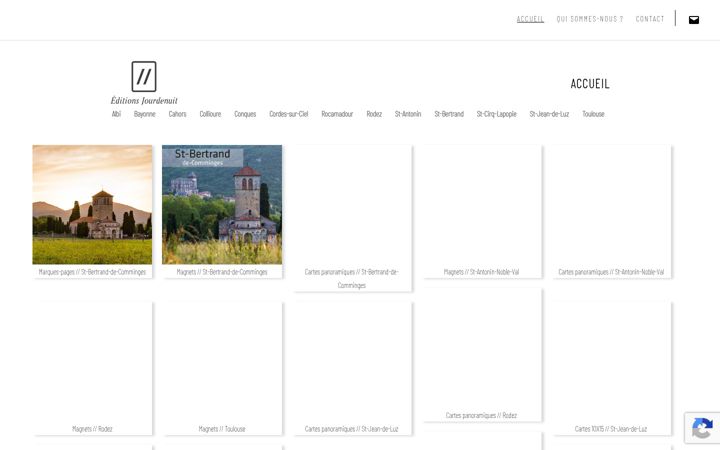Select the St-Antonin city link
This screenshot has width=720, height=450.
click(x=408, y=114)
